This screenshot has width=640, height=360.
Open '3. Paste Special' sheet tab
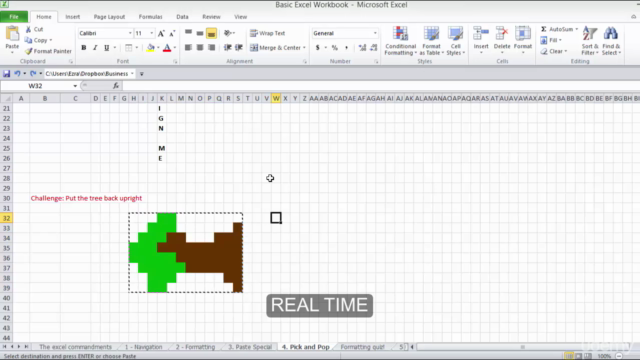coord(250,347)
